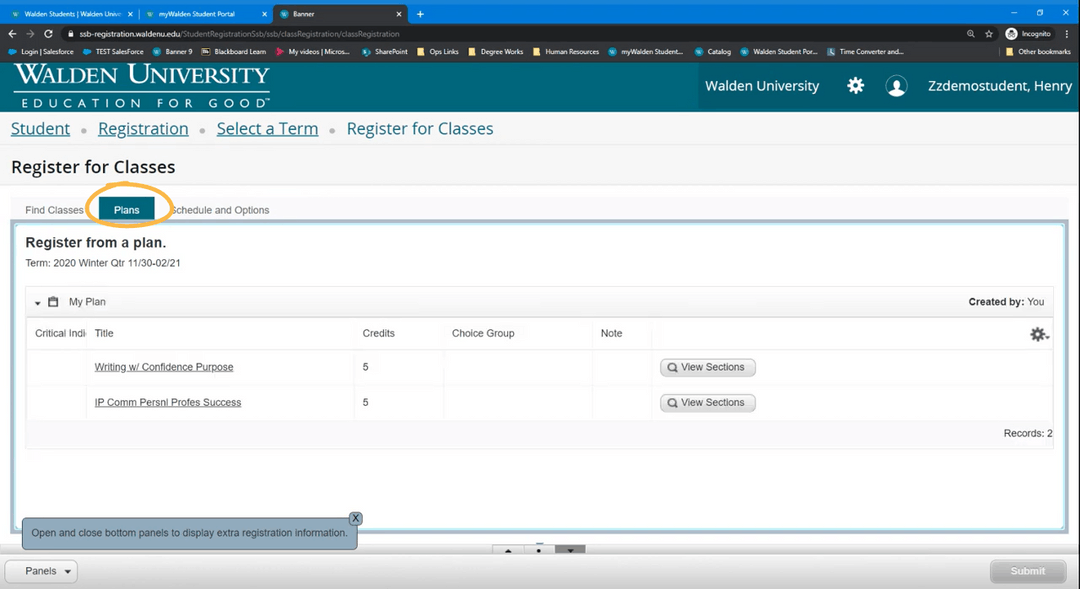Click the Select a Term breadcrumb link
The width and height of the screenshot is (1080, 589).
(267, 128)
